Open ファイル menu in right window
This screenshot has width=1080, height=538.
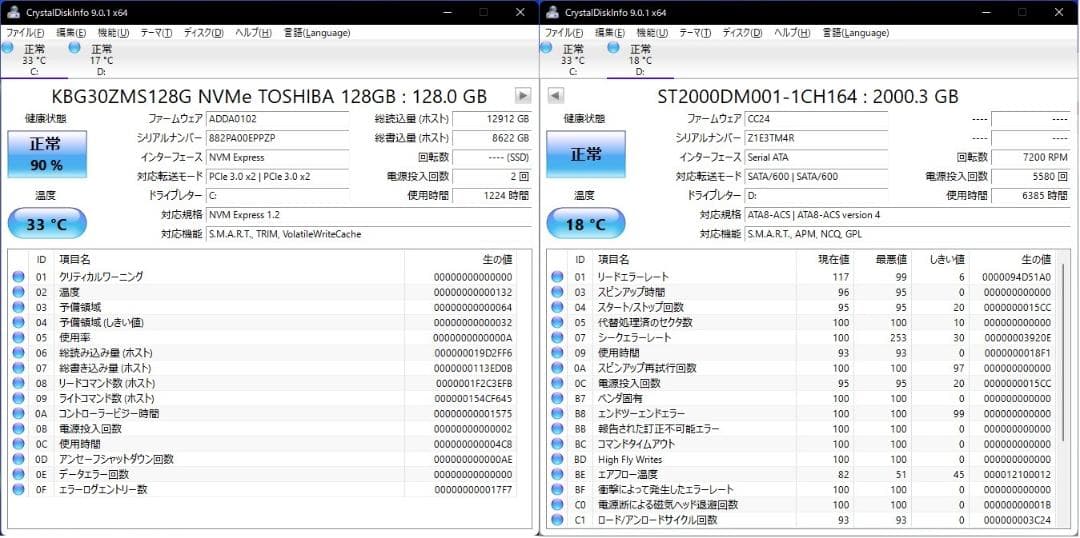pos(564,32)
